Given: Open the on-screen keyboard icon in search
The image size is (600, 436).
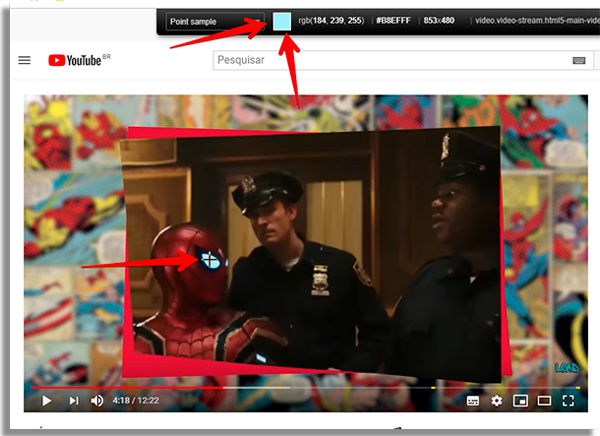Looking at the screenshot, I should [x=579, y=60].
